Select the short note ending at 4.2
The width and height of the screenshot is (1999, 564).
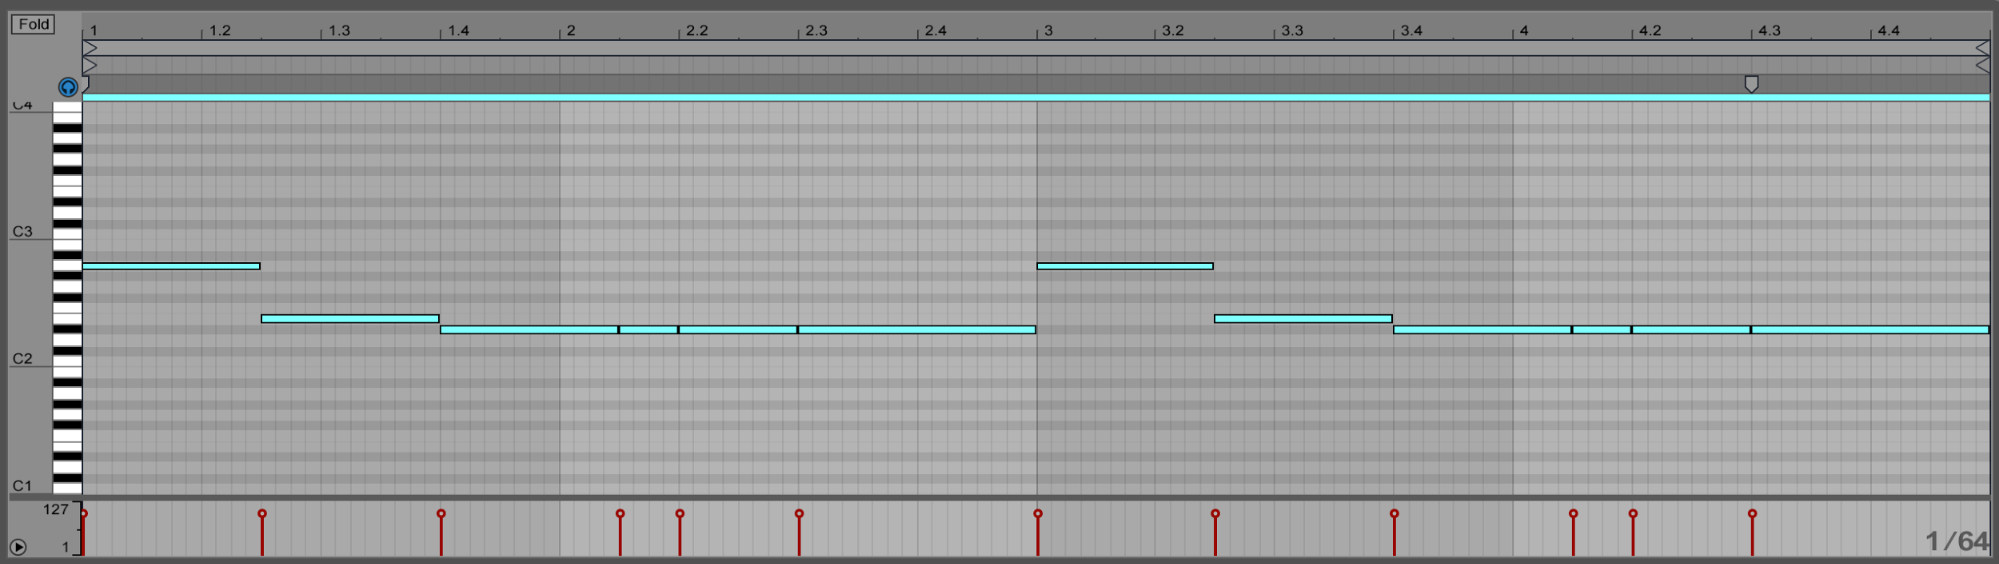click(x=1602, y=330)
